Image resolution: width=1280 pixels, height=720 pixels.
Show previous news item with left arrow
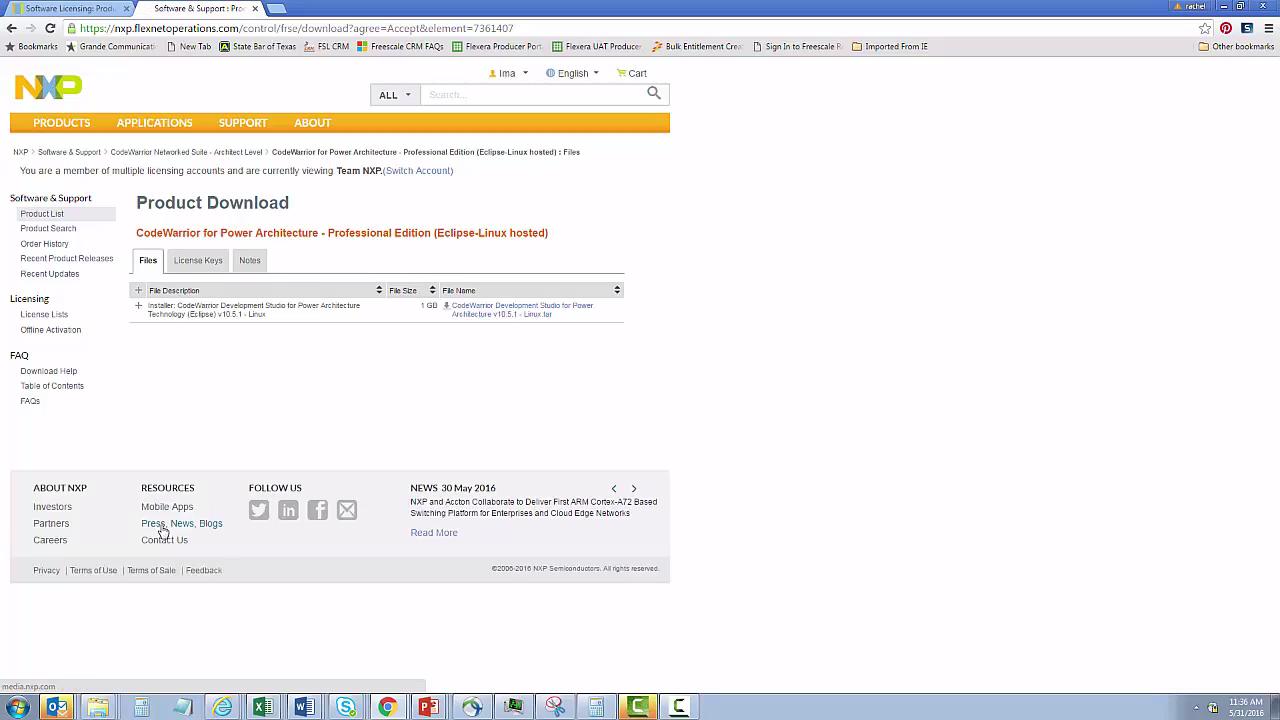[x=614, y=489]
